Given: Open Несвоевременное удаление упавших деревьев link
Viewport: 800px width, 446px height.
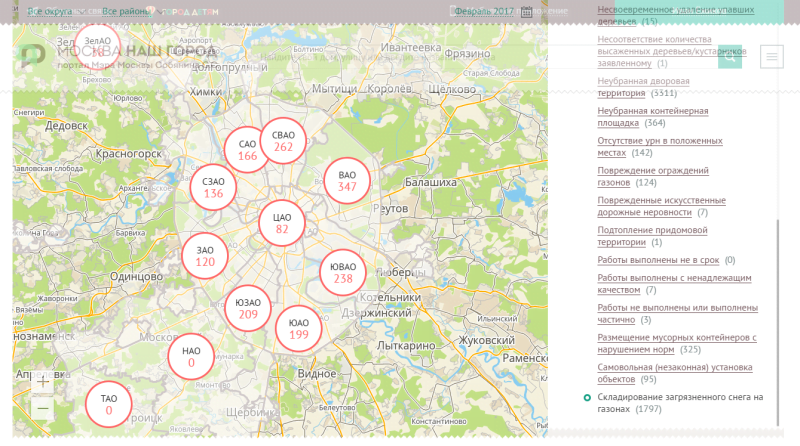Looking at the screenshot, I should click(676, 15).
